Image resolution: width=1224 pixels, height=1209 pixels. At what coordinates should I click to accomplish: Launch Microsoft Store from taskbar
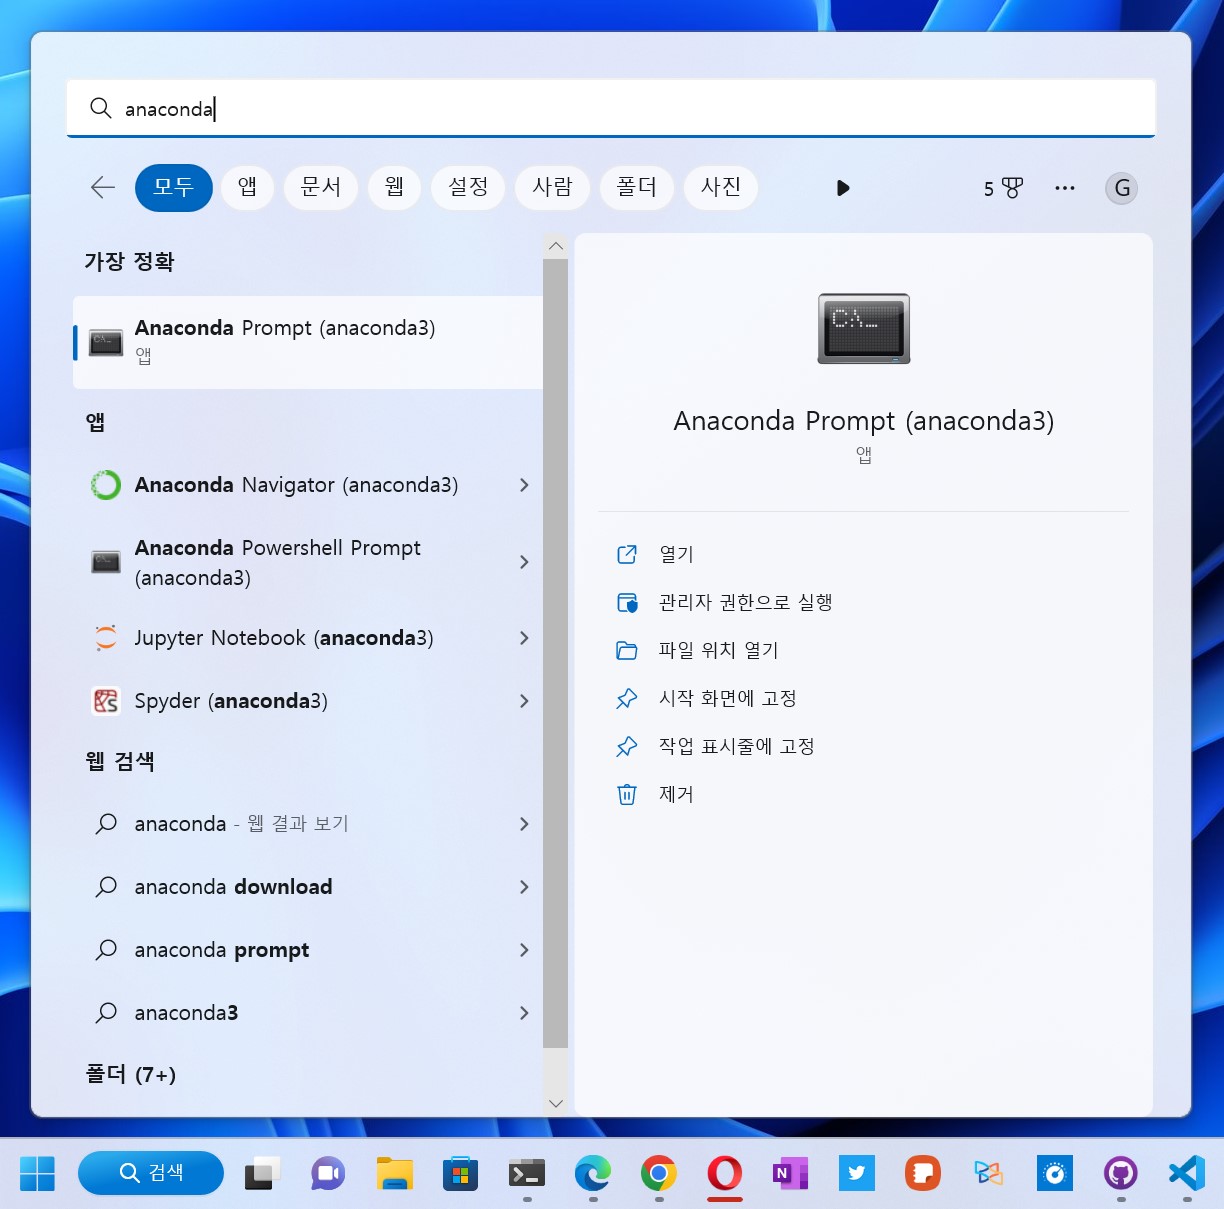pyautogui.click(x=460, y=1173)
